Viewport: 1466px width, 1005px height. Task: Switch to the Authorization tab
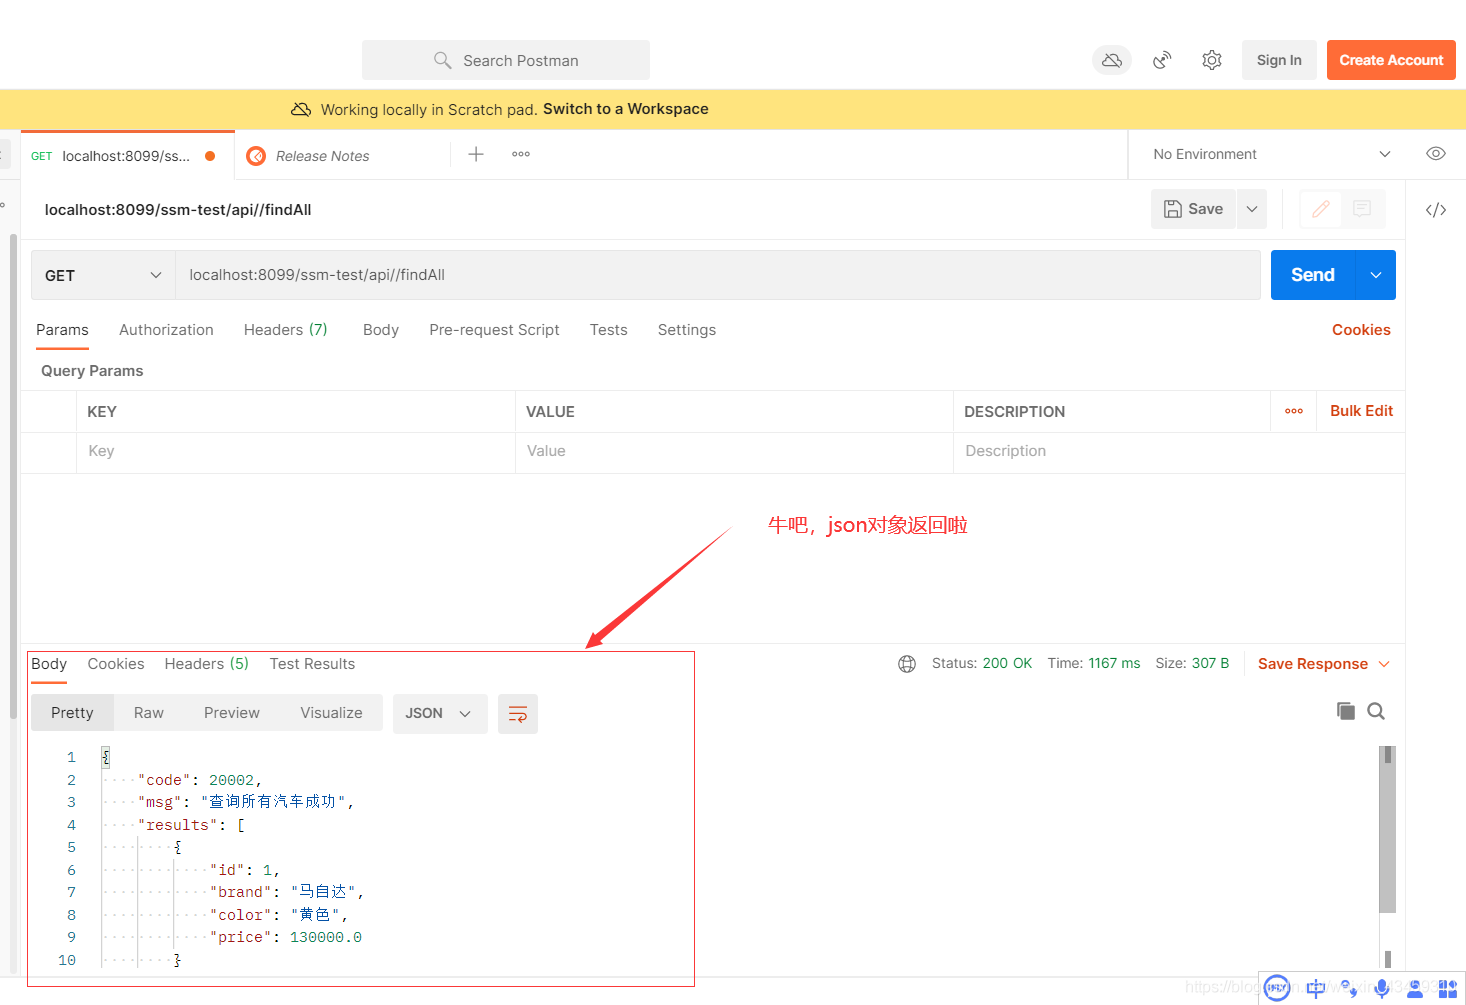click(x=166, y=330)
